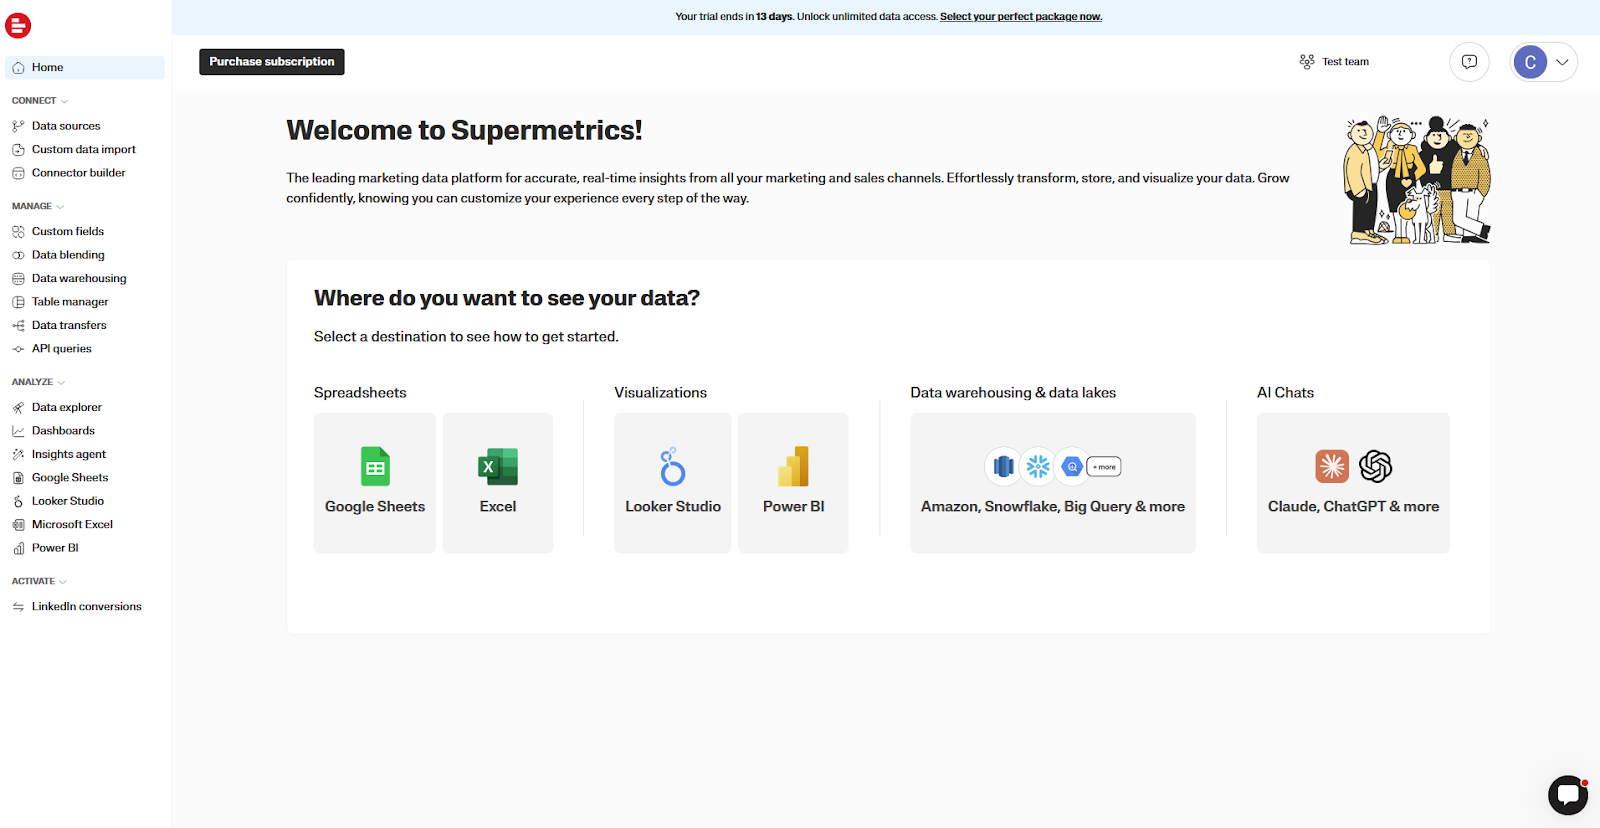Image resolution: width=1600 pixels, height=828 pixels.
Task: Click the Snowflake logo icon
Action: click(x=1038, y=466)
